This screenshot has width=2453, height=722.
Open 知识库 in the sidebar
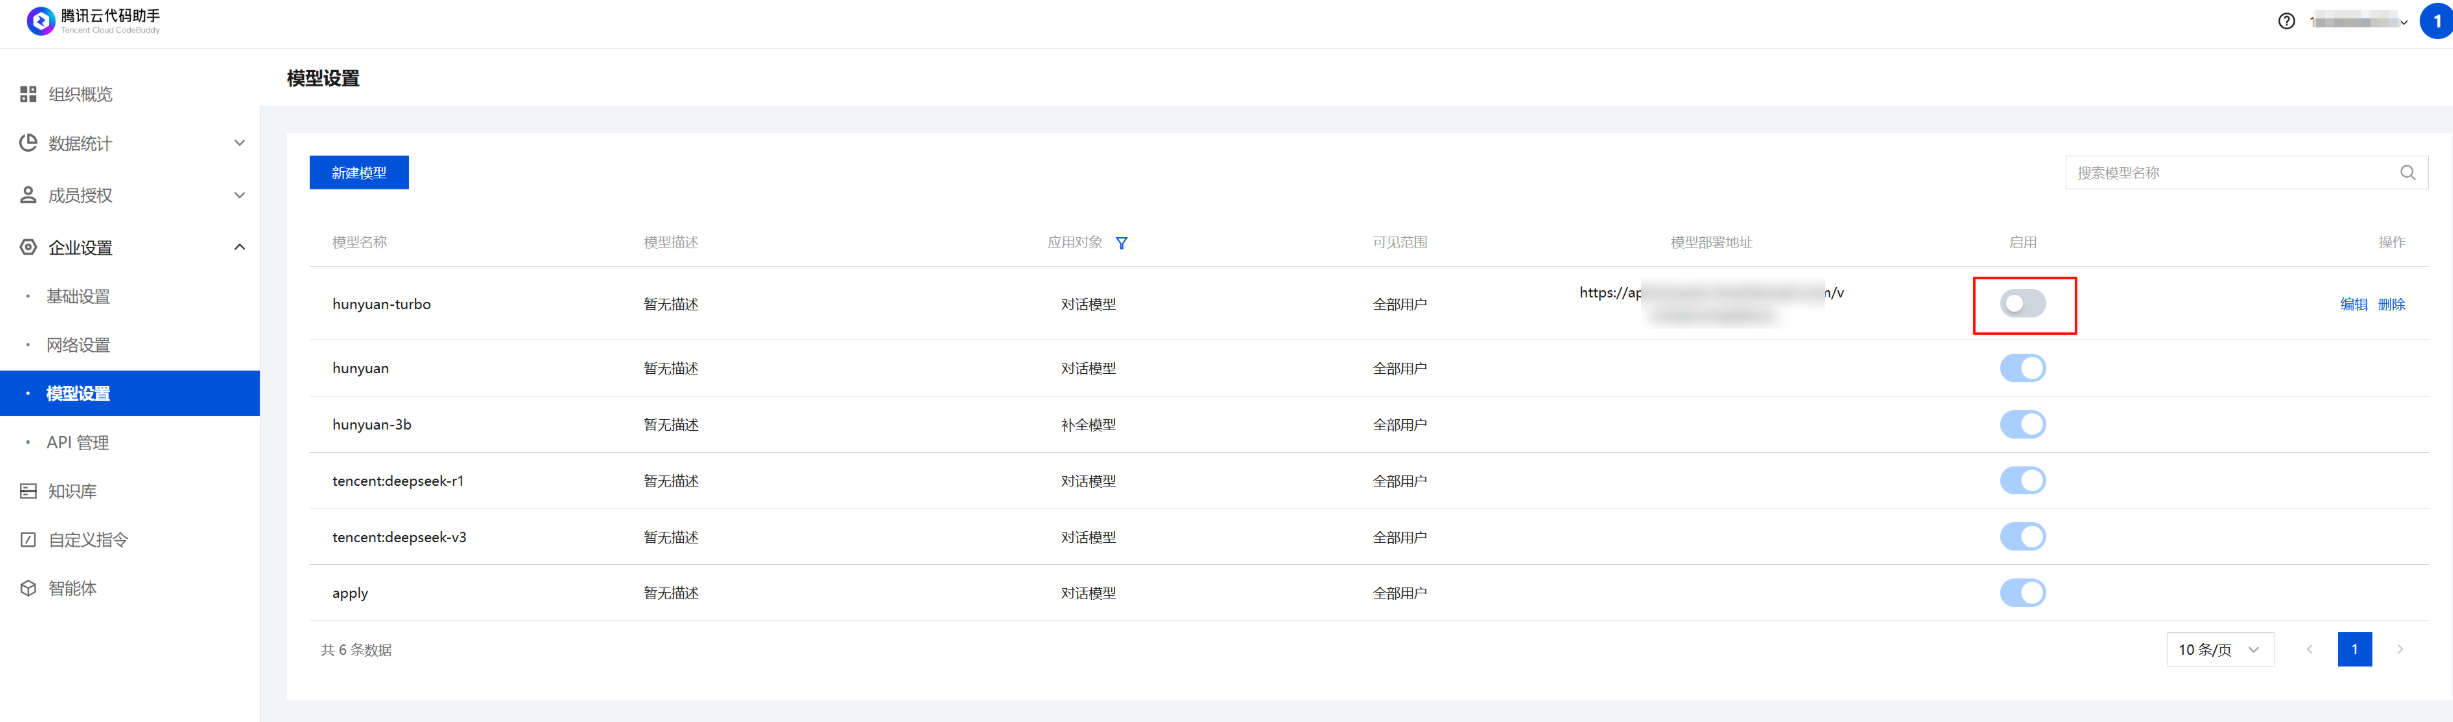coord(72,491)
